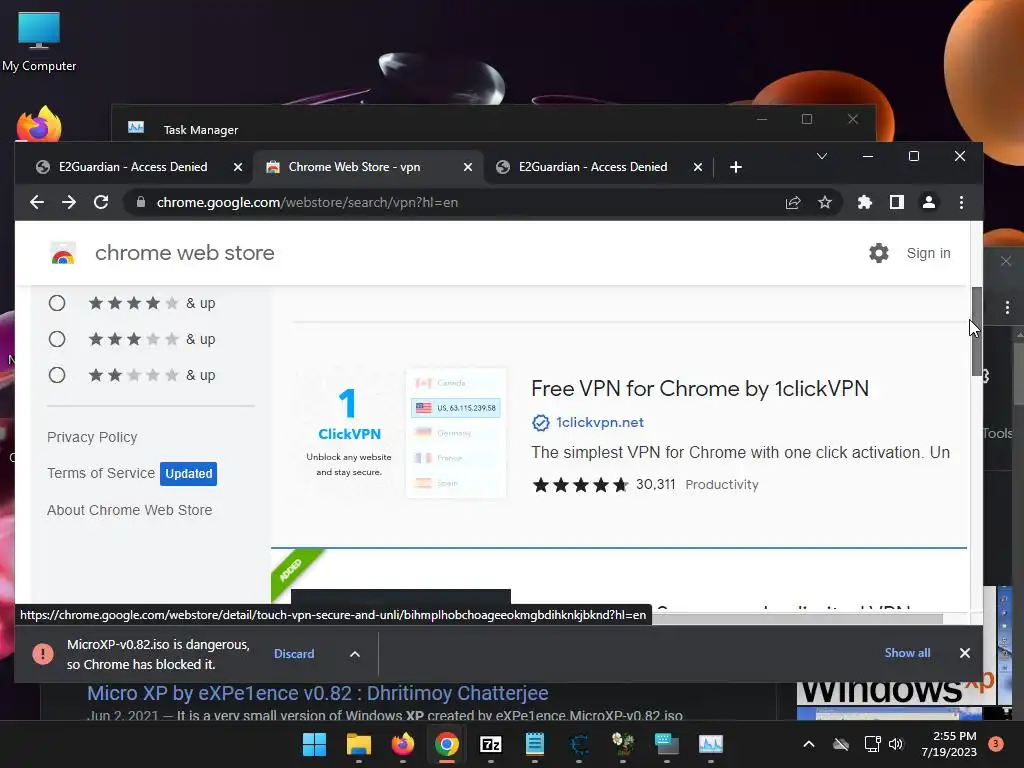Viewport: 1024px width, 768px height.
Task: Bookmark this page with the star icon
Action: coord(825,202)
